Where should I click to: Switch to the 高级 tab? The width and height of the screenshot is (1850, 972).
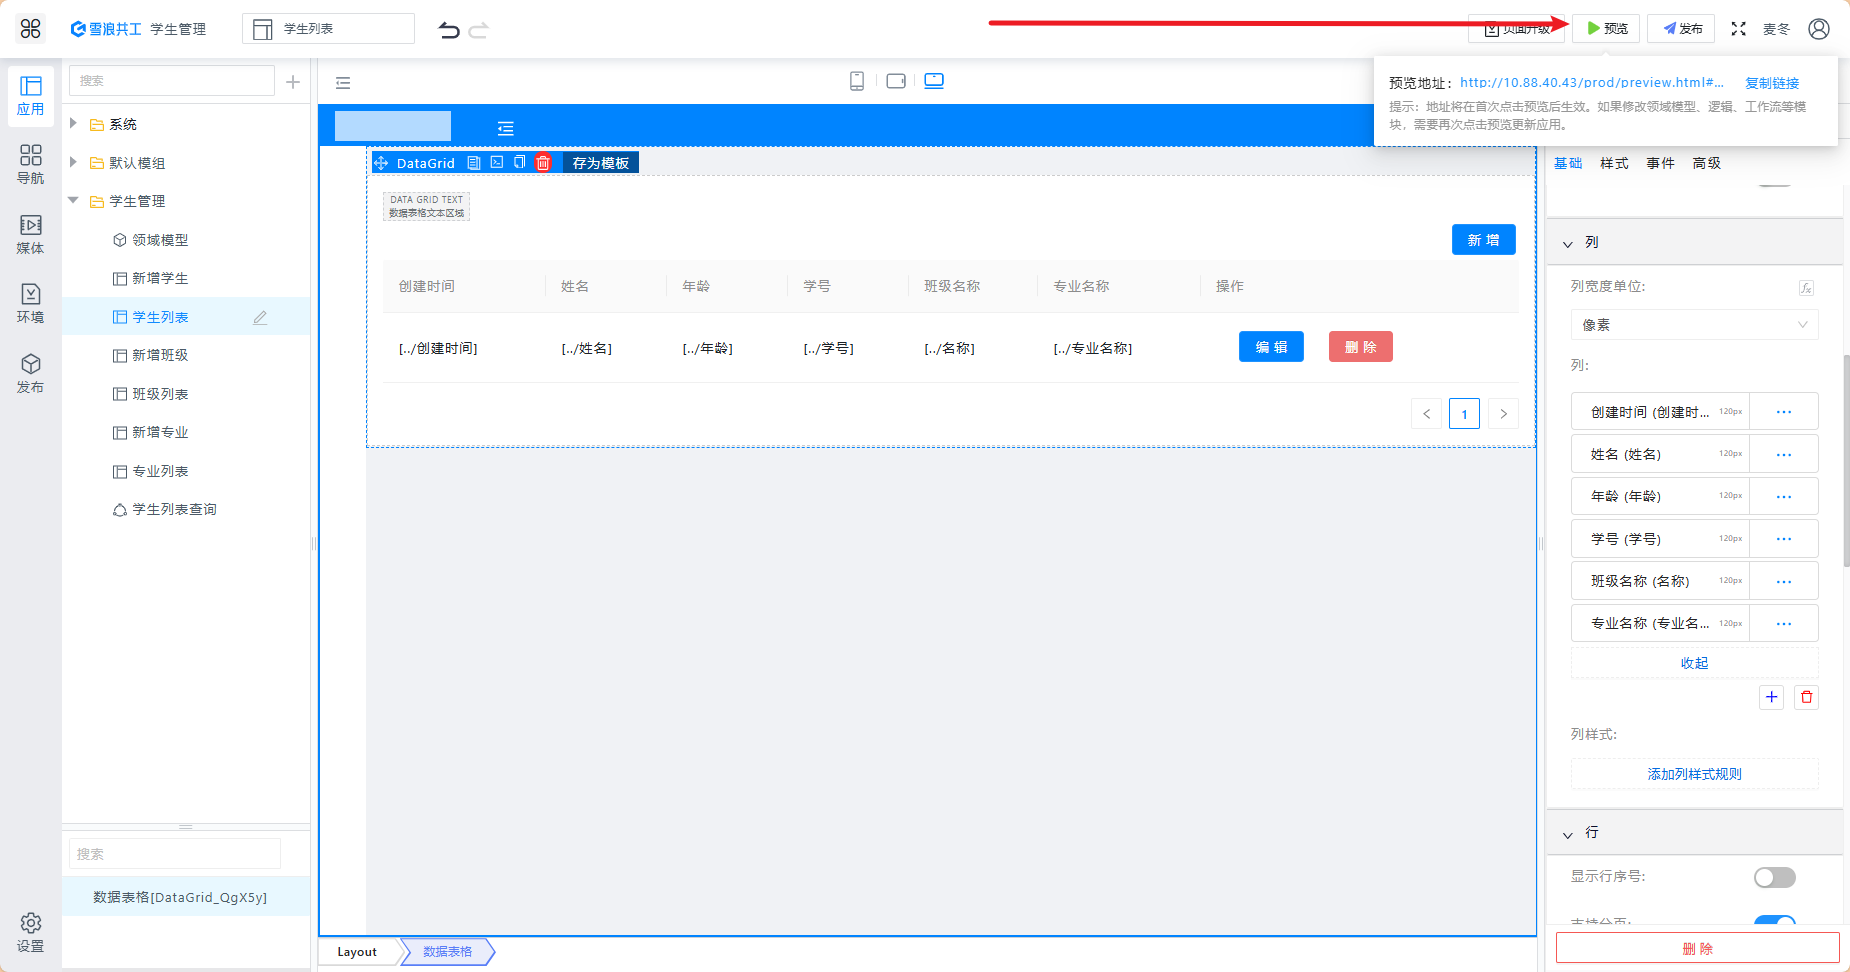[x=1706, y=163]
